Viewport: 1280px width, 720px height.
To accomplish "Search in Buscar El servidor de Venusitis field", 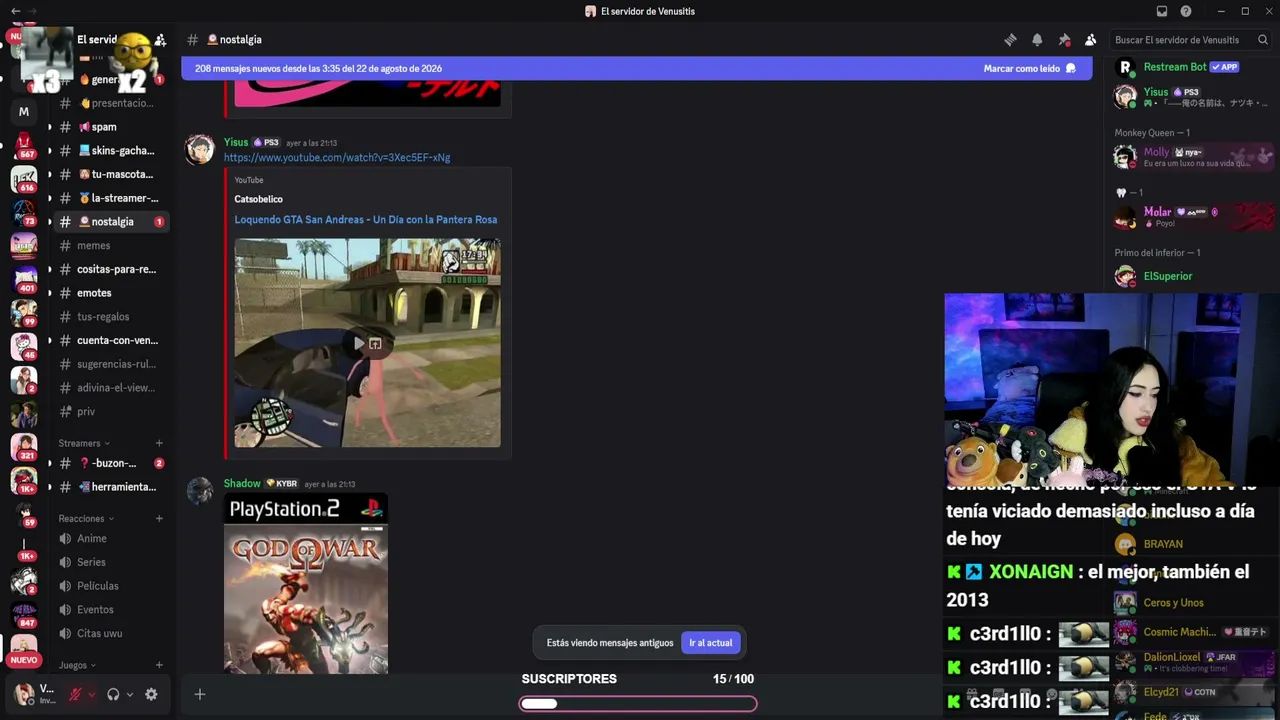I will (x=1191, y=40).
